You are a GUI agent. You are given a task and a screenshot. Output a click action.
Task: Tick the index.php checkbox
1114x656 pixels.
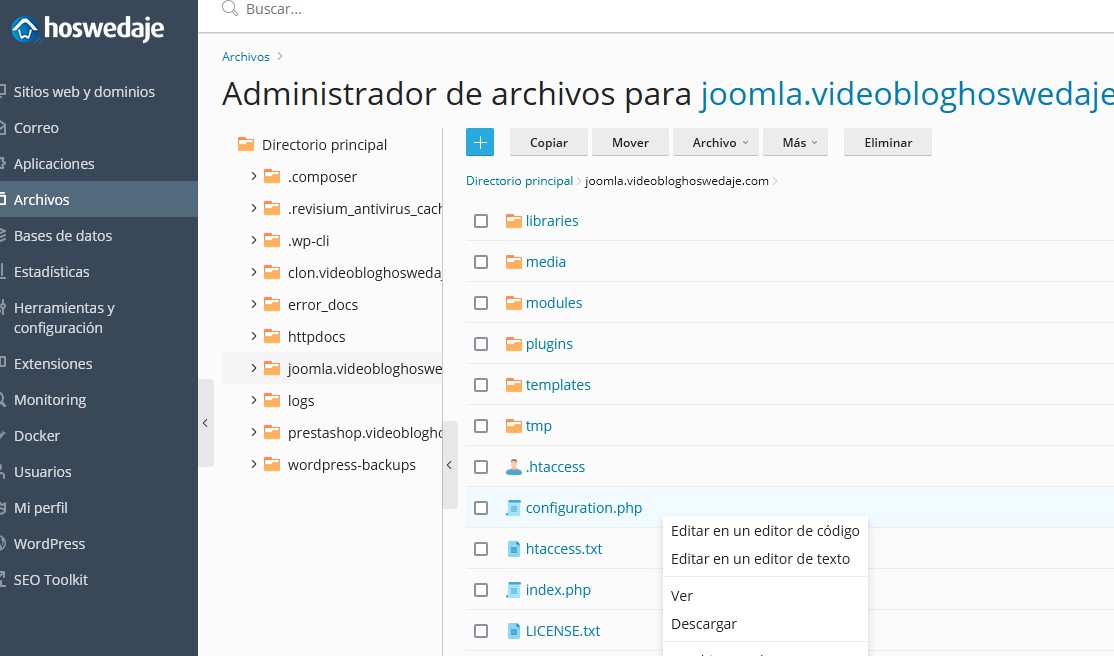(x=481, y=590)
